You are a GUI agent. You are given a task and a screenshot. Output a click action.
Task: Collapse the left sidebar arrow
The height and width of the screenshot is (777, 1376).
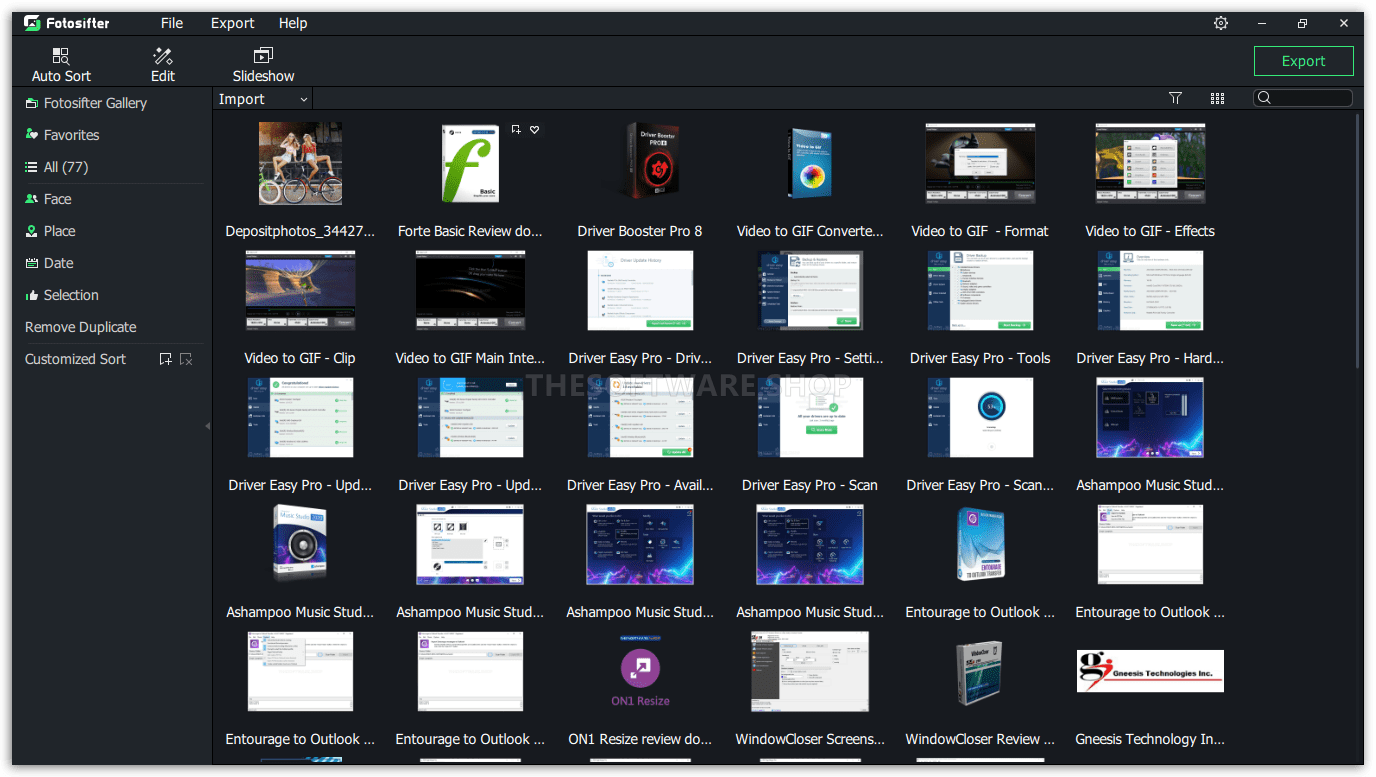[208, 426]
